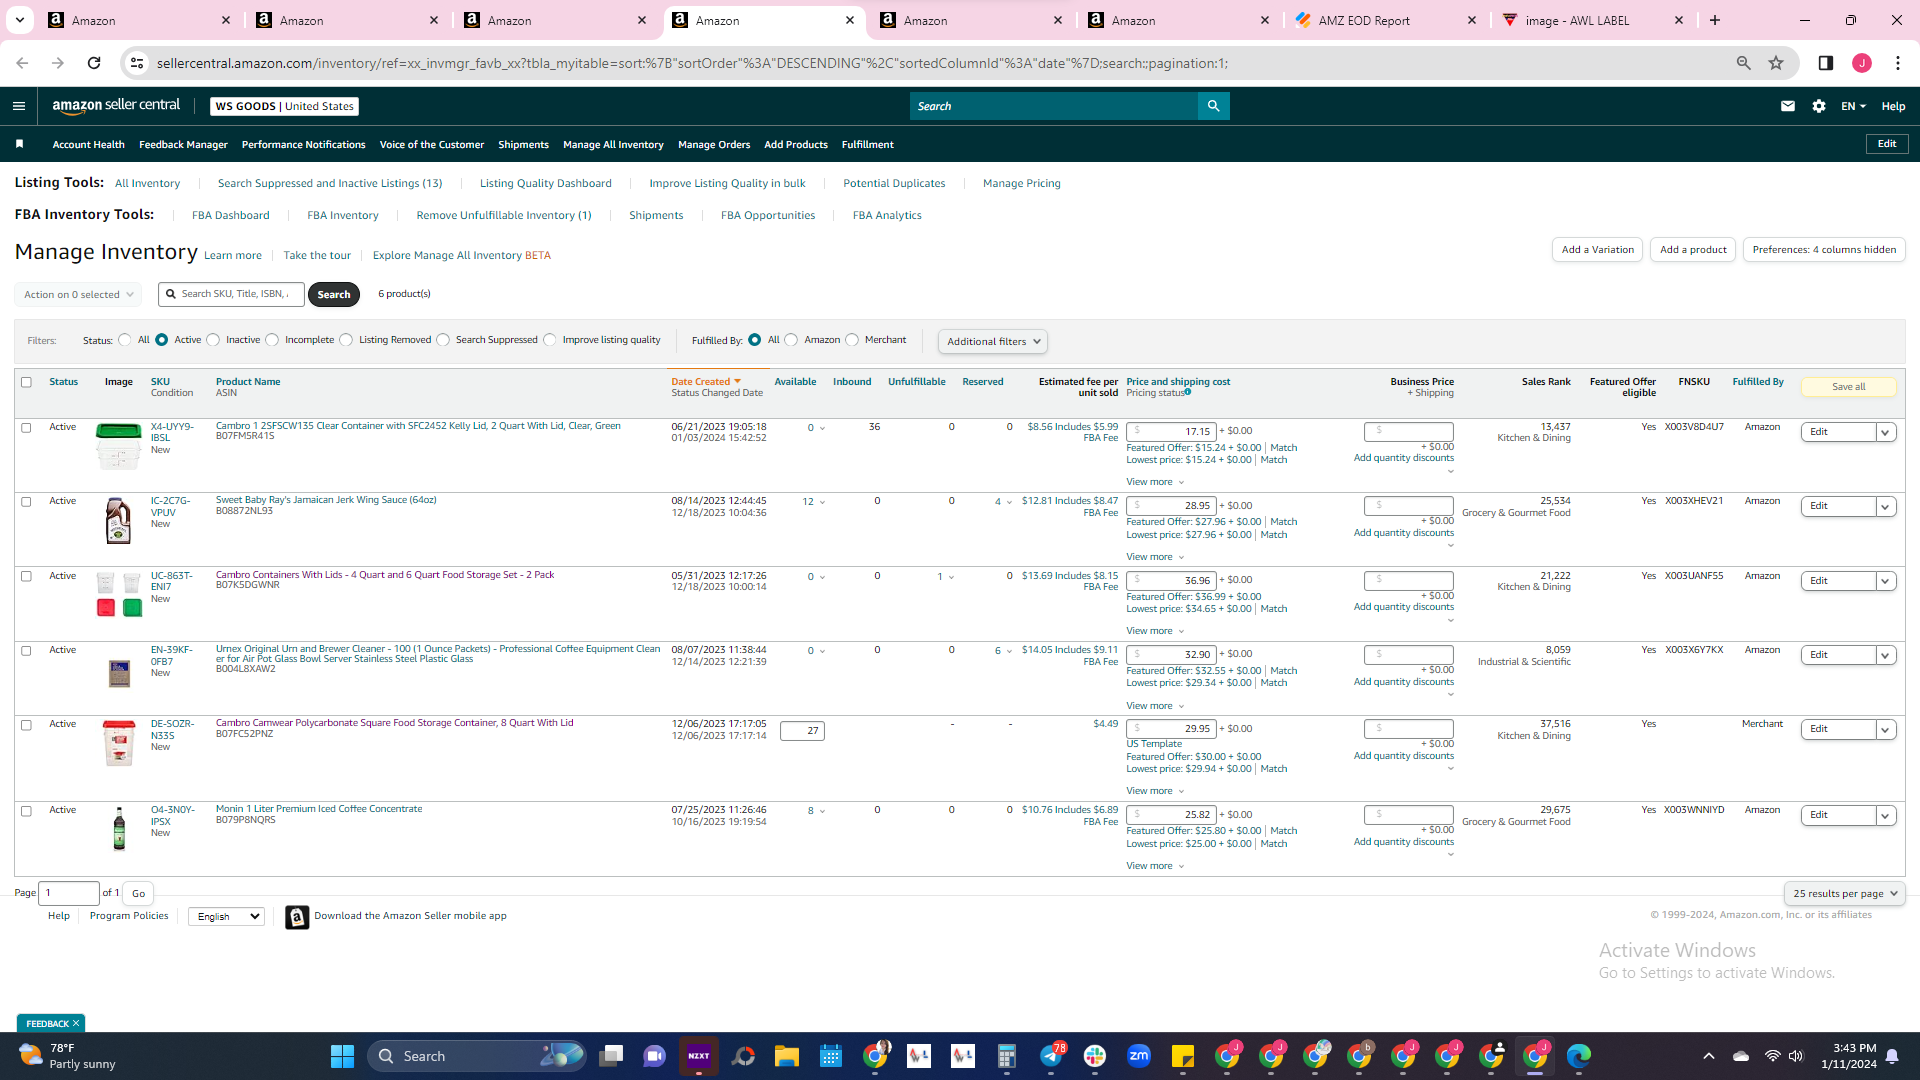
Task: Select the Search Suppressed filter
Action: click(x=443, y=340)
